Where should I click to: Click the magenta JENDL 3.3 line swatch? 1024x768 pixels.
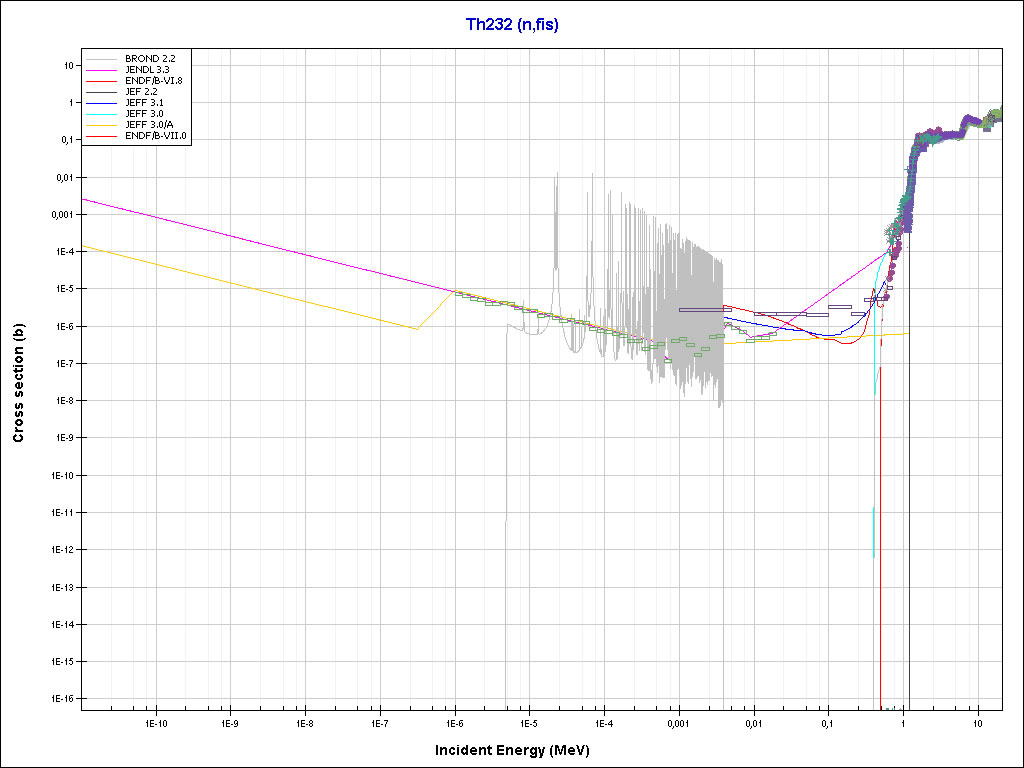102,69
